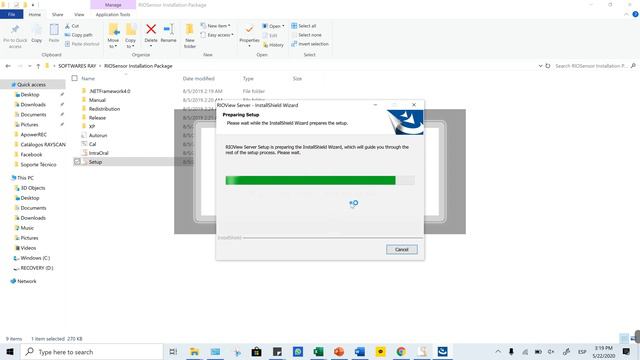Switch to the Share tab
This screenshot has height=360, width=640.
tap(58, 14)
